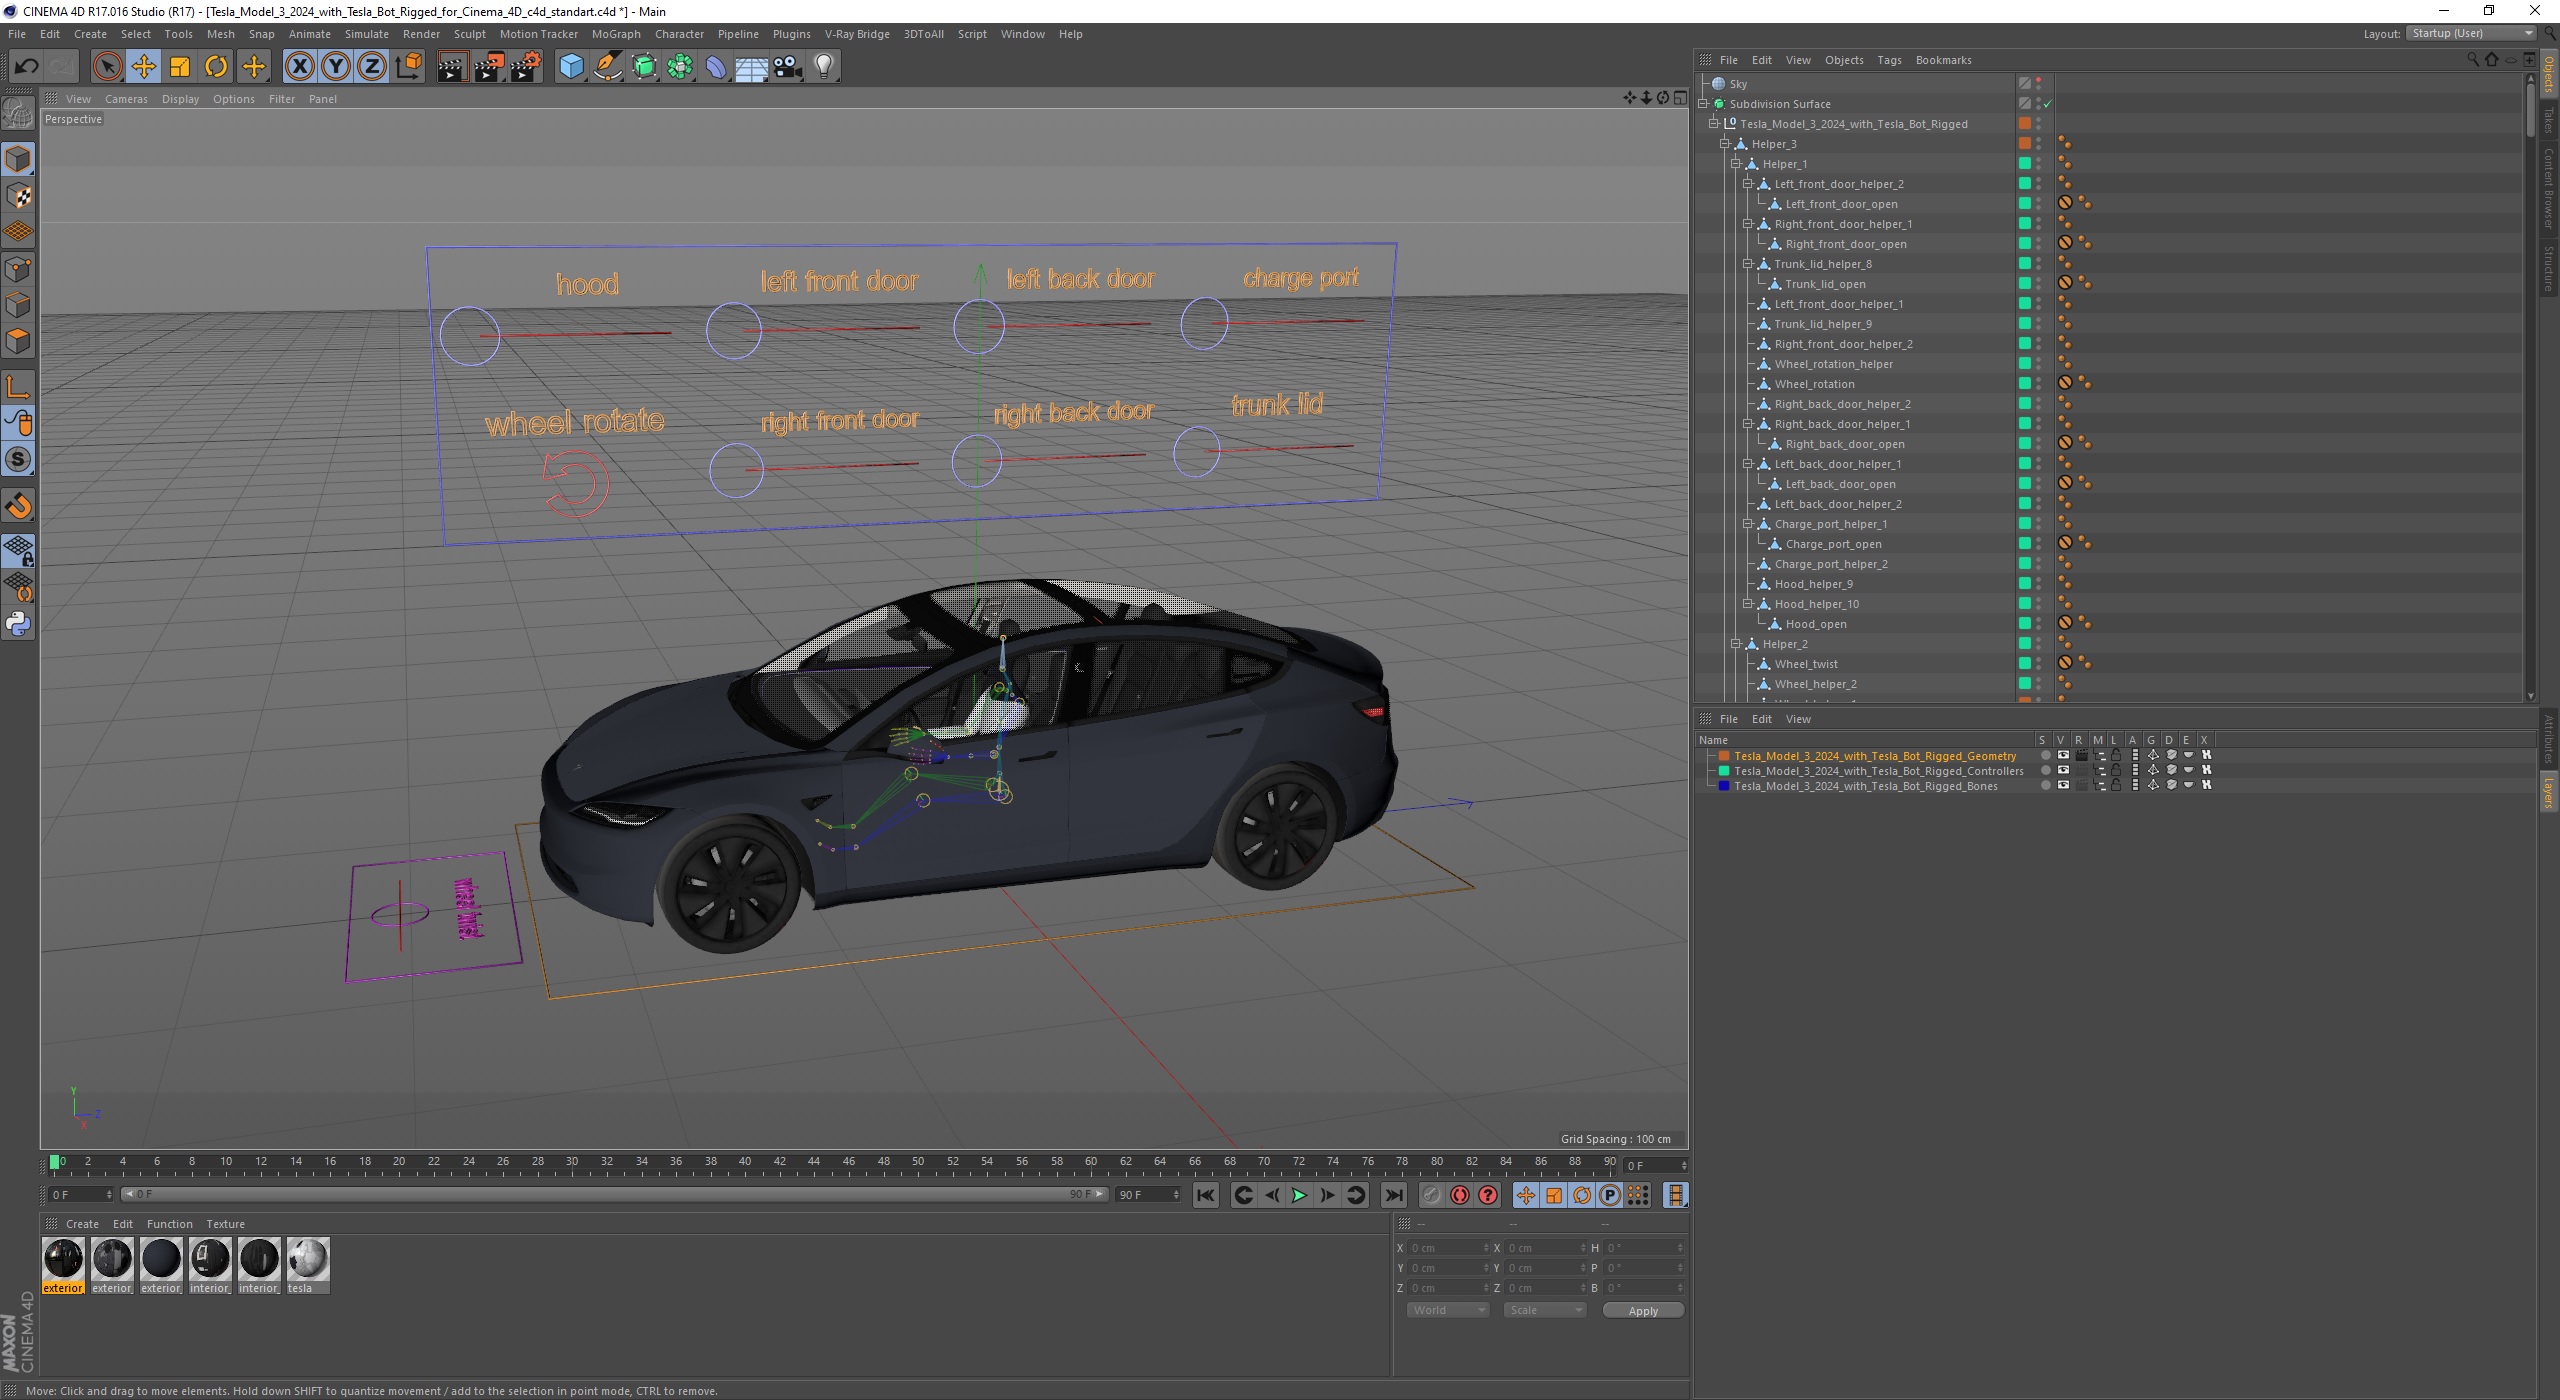Open the blue deformer icon

tap(717, 67)
